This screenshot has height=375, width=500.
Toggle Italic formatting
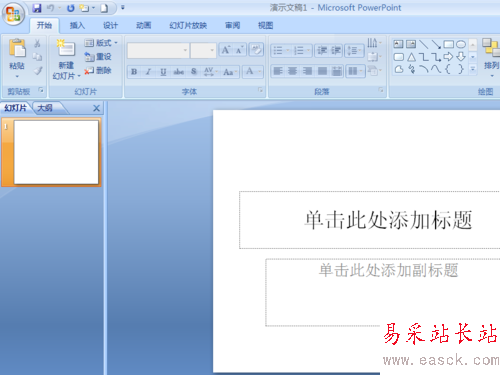click(x=148, y=72)
